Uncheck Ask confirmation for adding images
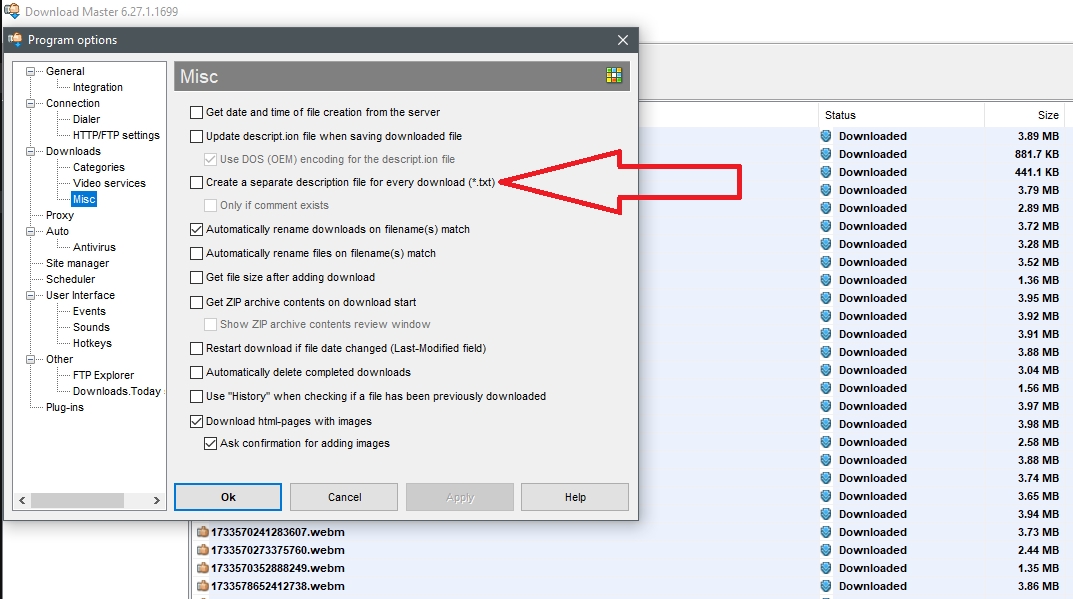The height and width of the screenshot is (599, 1073). click(x=211, y=444)
